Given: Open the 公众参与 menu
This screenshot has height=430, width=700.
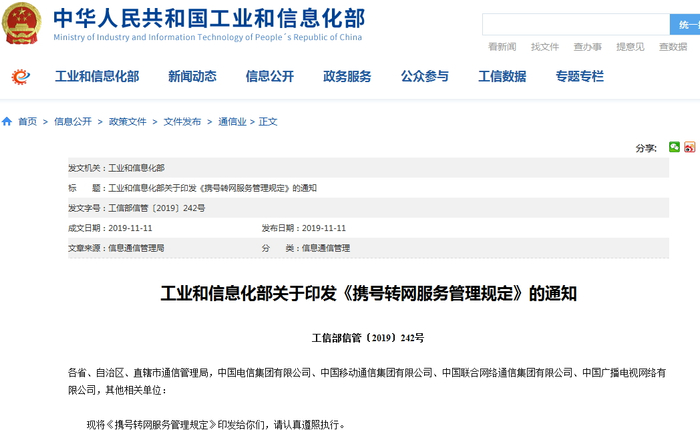Looking at the screenshot, I should (425, 77).
